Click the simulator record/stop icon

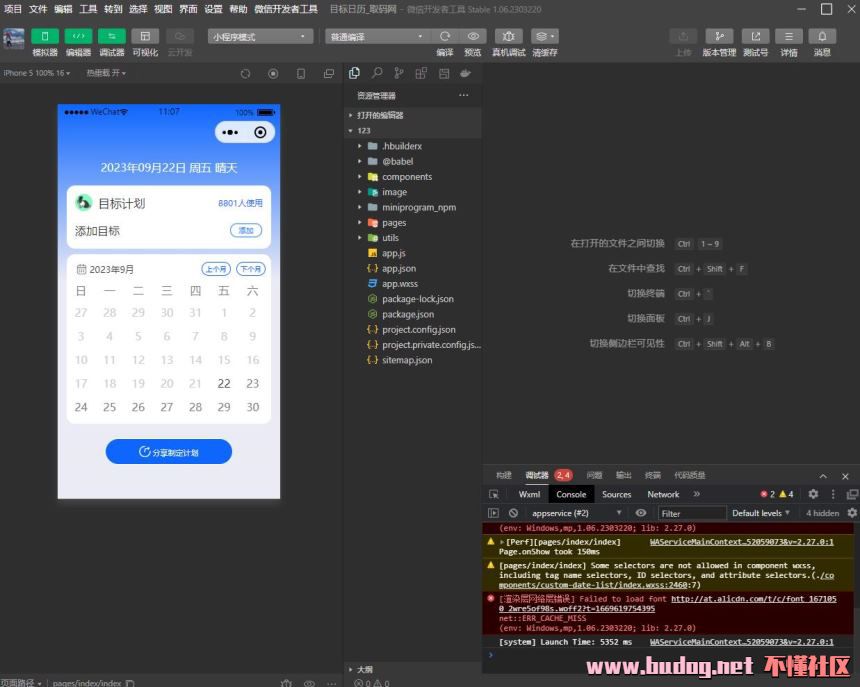click(x=273, y=73)
